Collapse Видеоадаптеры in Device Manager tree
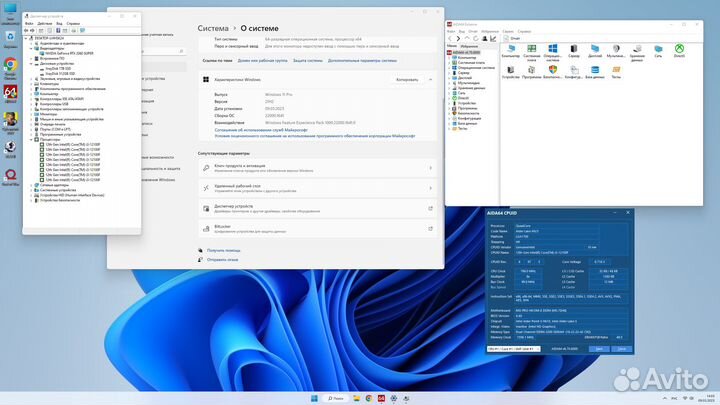This screenshot has width=720, height=405. 31,48
